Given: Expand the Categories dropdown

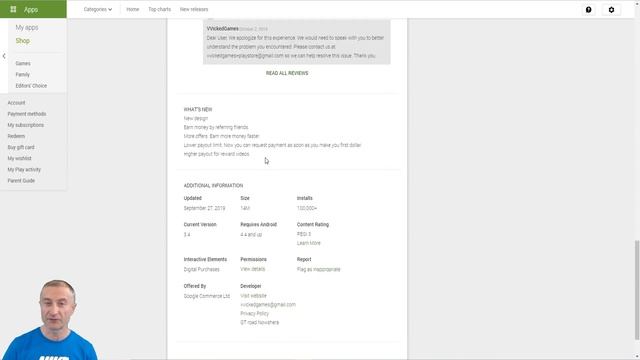Looking at the screenshot, I should click(98, 9).
